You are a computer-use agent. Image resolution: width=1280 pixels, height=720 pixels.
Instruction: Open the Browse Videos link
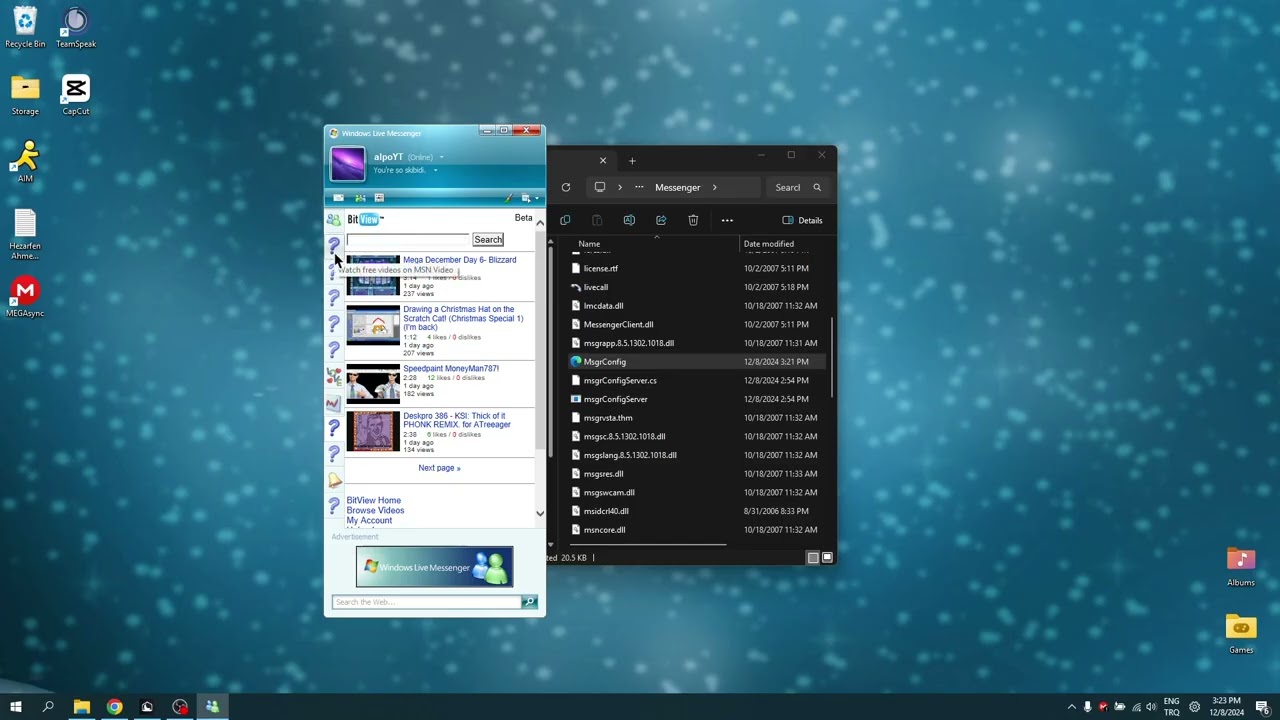click(375, 510)
